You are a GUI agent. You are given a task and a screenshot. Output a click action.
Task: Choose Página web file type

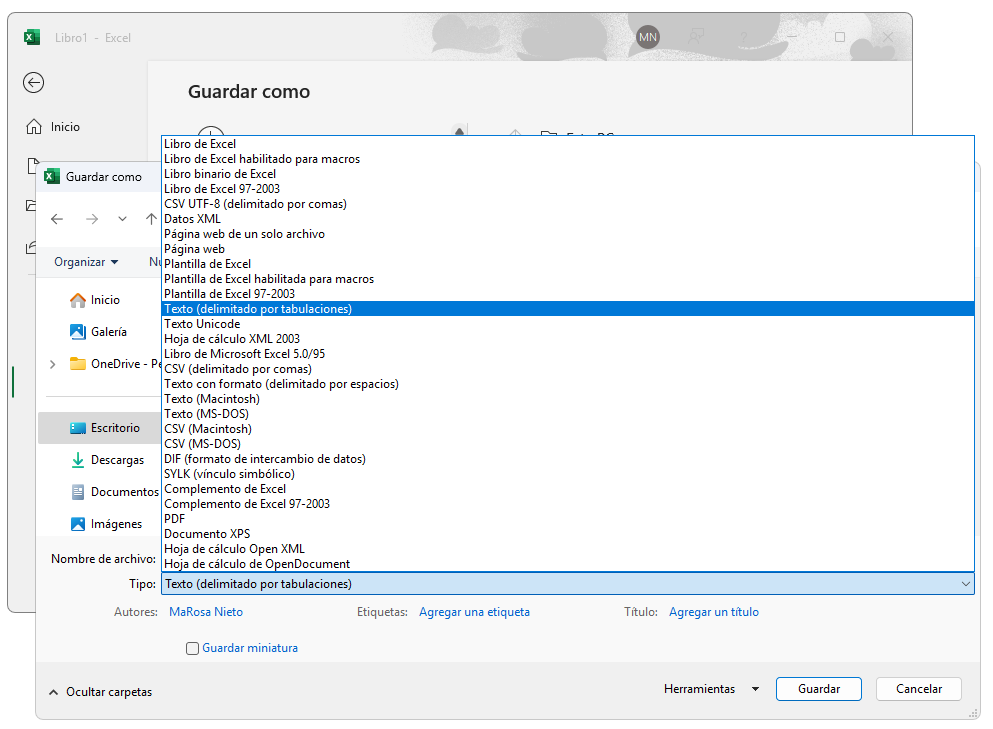click(x=567, y=249)
